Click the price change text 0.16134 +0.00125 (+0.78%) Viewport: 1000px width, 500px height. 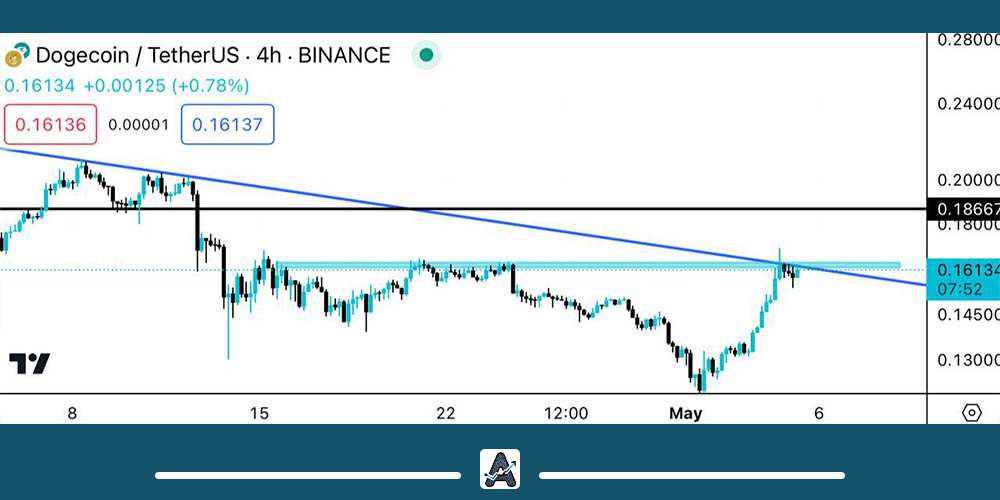[x=127, y=85]
